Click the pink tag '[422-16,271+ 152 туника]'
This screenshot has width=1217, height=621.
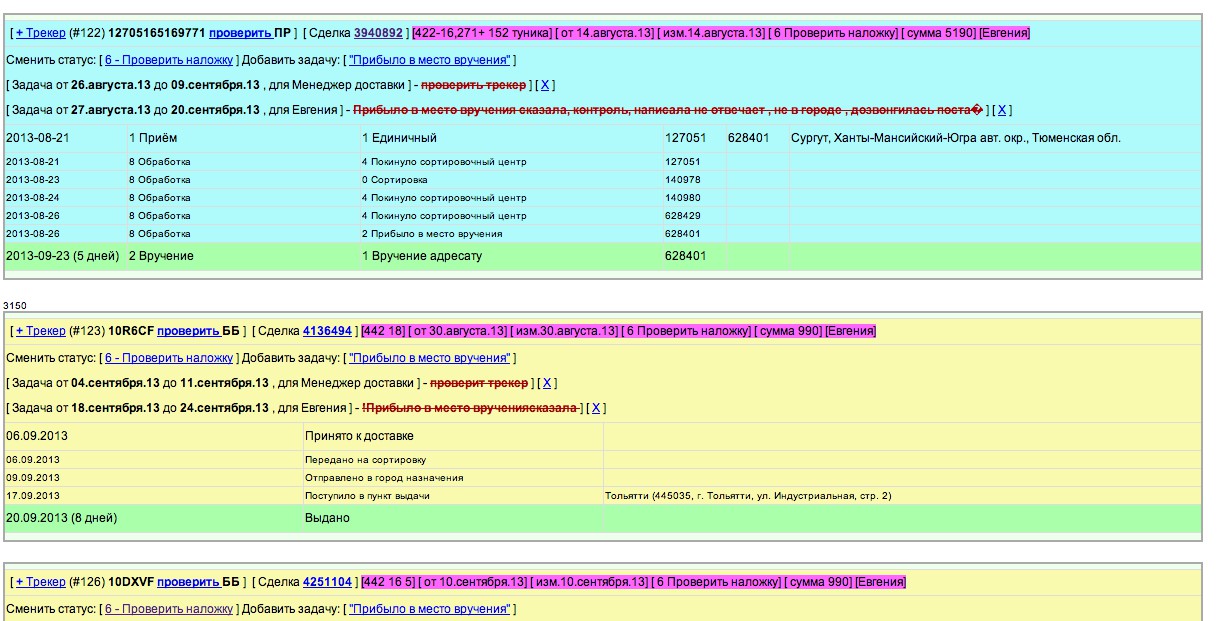coord(482,33)
